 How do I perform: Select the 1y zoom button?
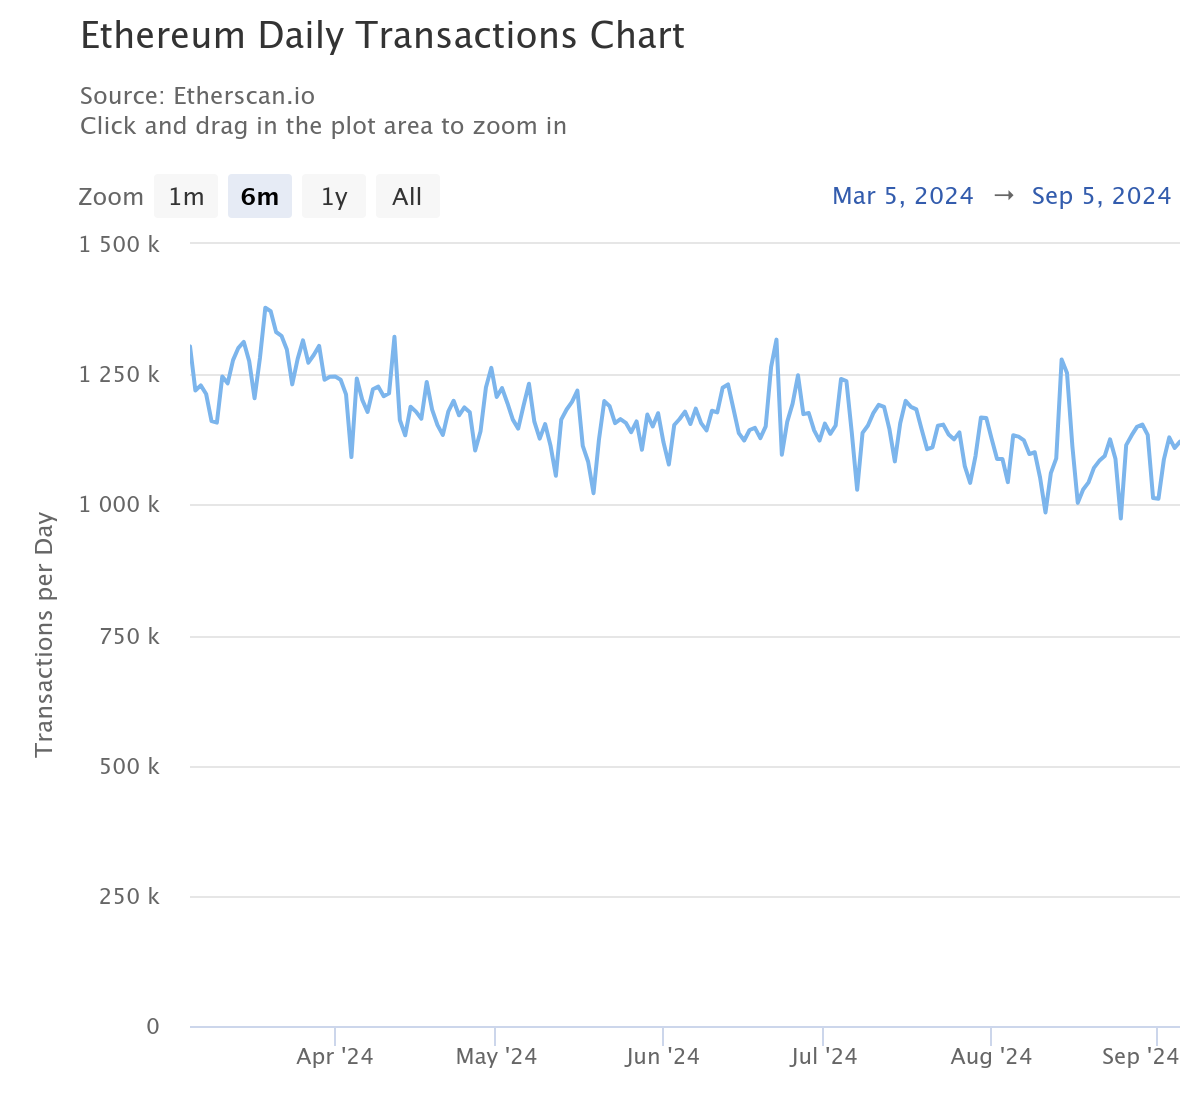click(x=333, y=196)
